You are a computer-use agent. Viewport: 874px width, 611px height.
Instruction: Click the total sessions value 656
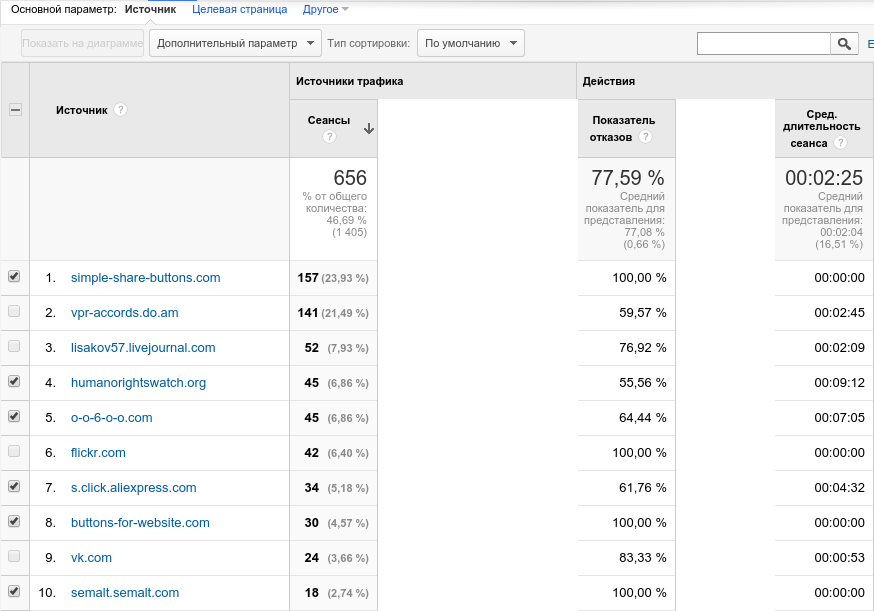350,178
